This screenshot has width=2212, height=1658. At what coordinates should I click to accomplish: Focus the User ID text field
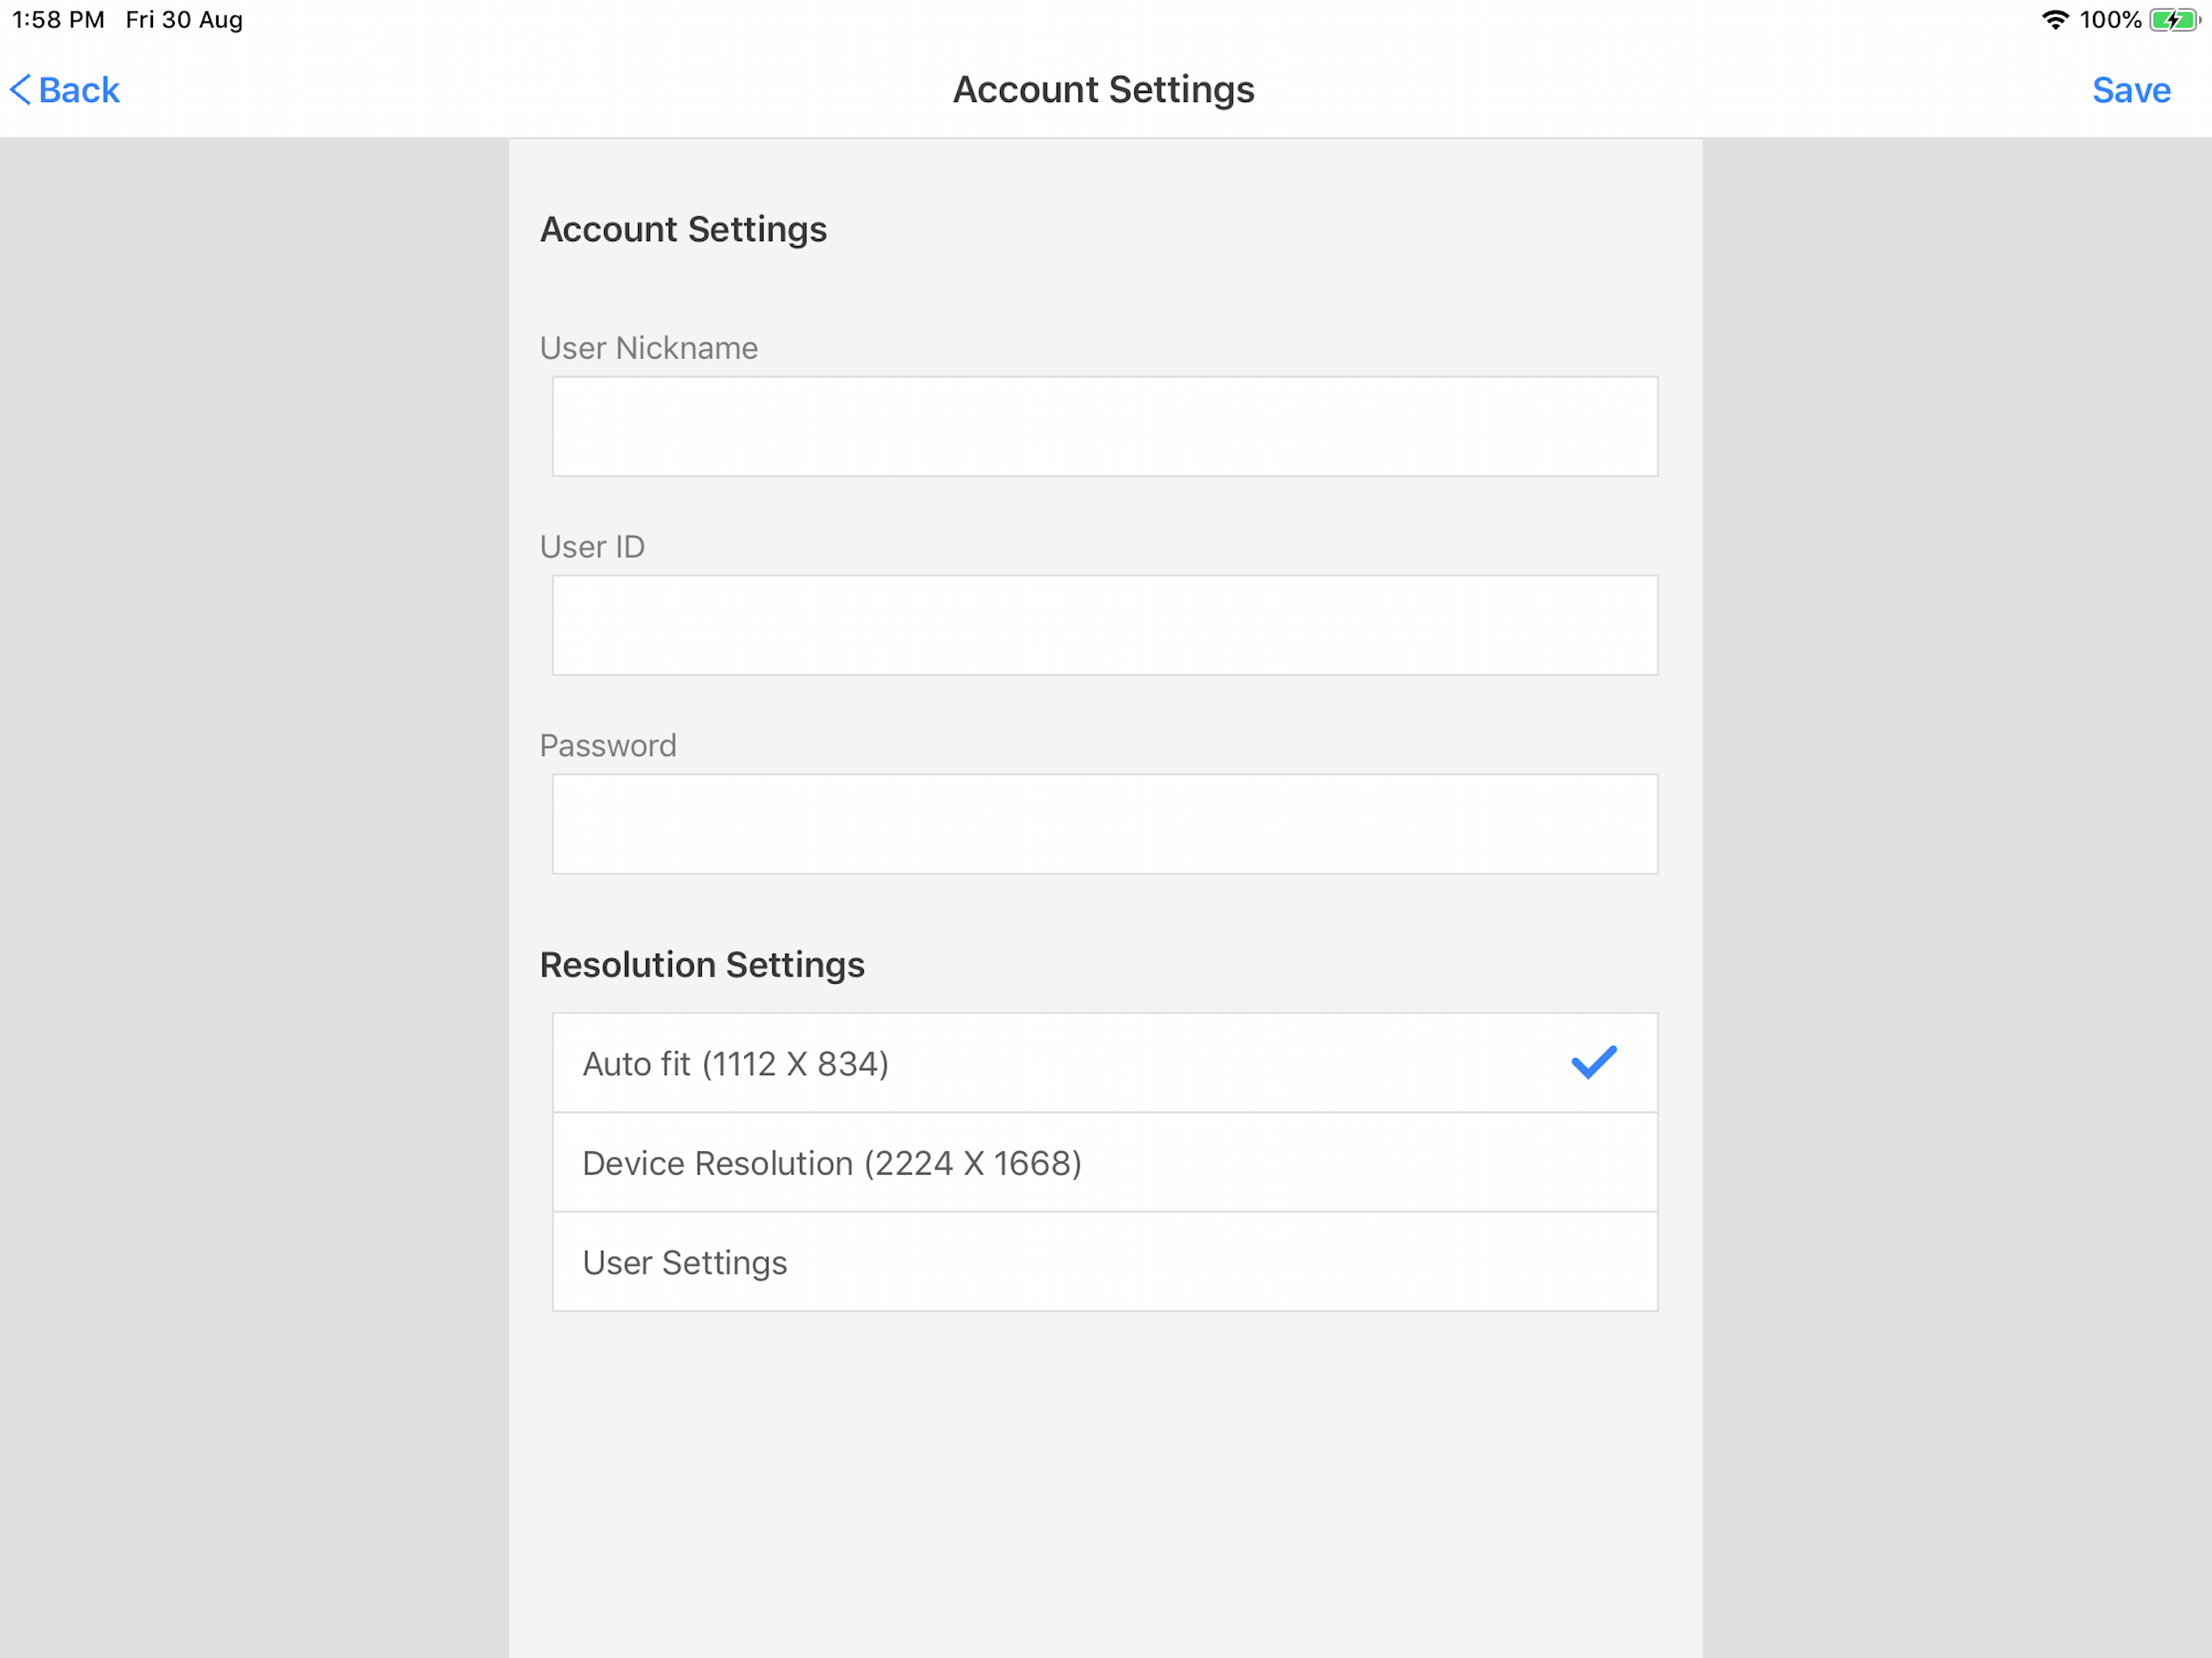[1105, 625]
